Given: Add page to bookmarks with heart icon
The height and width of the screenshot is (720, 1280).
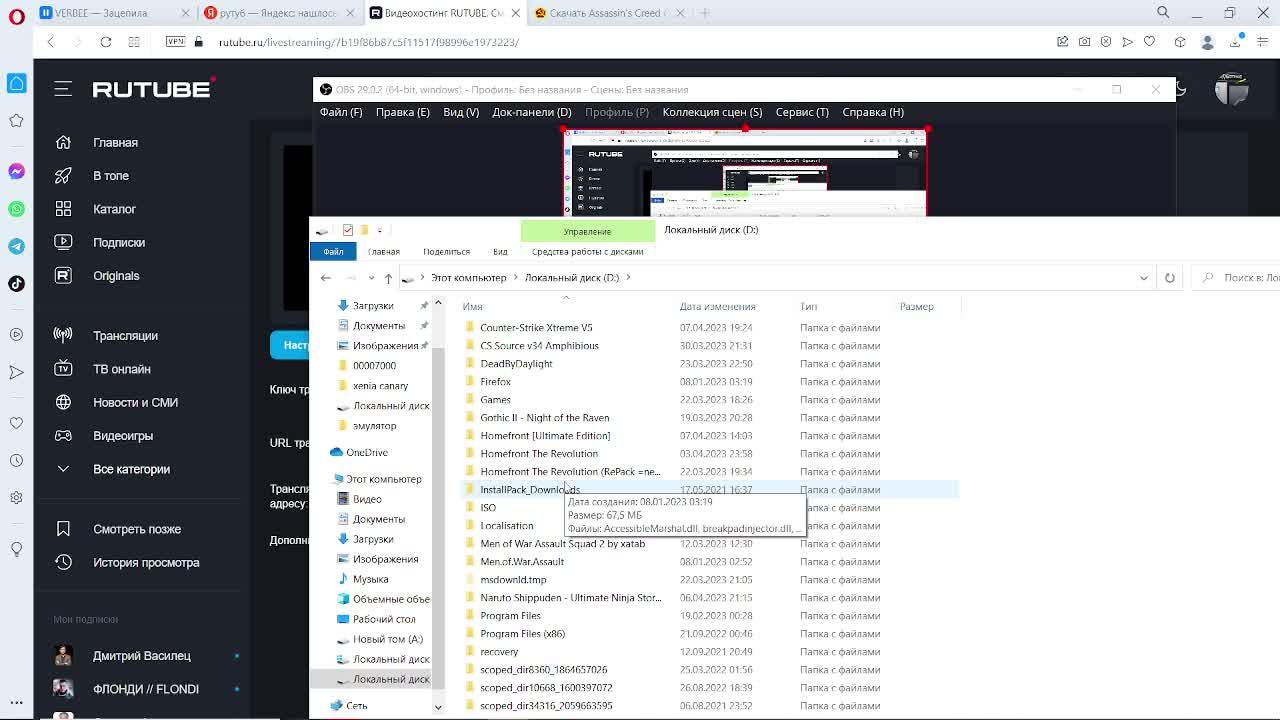Looking at the screenshot, I should 1149,42.
